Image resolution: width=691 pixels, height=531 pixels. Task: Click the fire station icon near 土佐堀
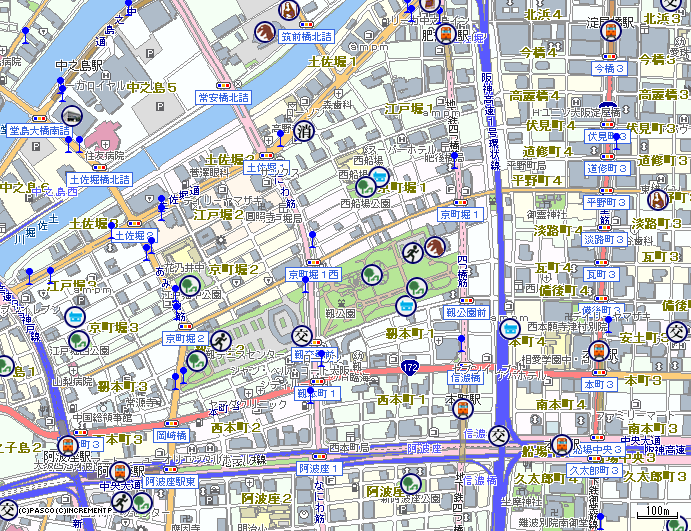pos(304,131)
